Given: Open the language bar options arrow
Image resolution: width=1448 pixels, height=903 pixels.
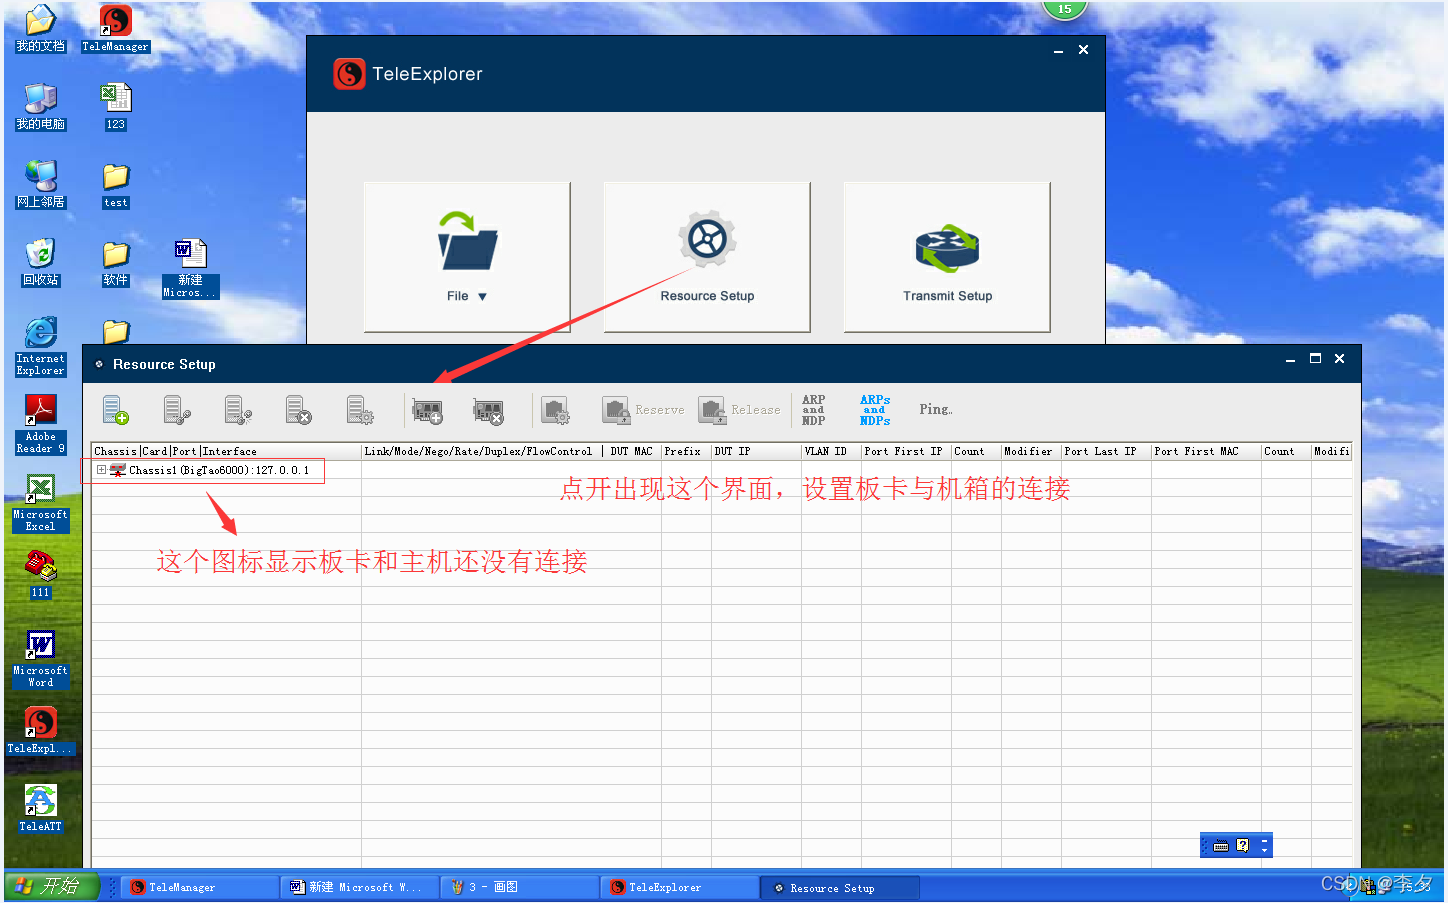Looking at the screenshot, I should [x=1265, y=851].
